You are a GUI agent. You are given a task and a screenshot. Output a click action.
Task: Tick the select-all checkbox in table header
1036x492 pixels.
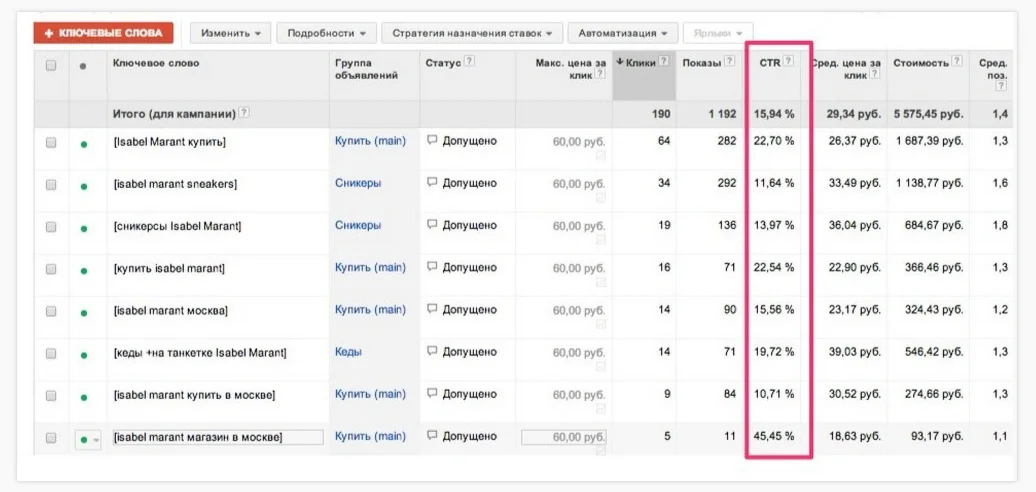pos(51,64)
